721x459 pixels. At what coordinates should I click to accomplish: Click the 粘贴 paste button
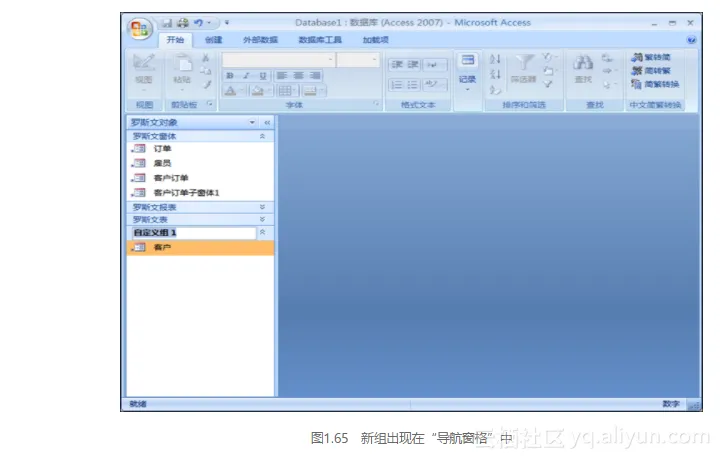[182, 73]
